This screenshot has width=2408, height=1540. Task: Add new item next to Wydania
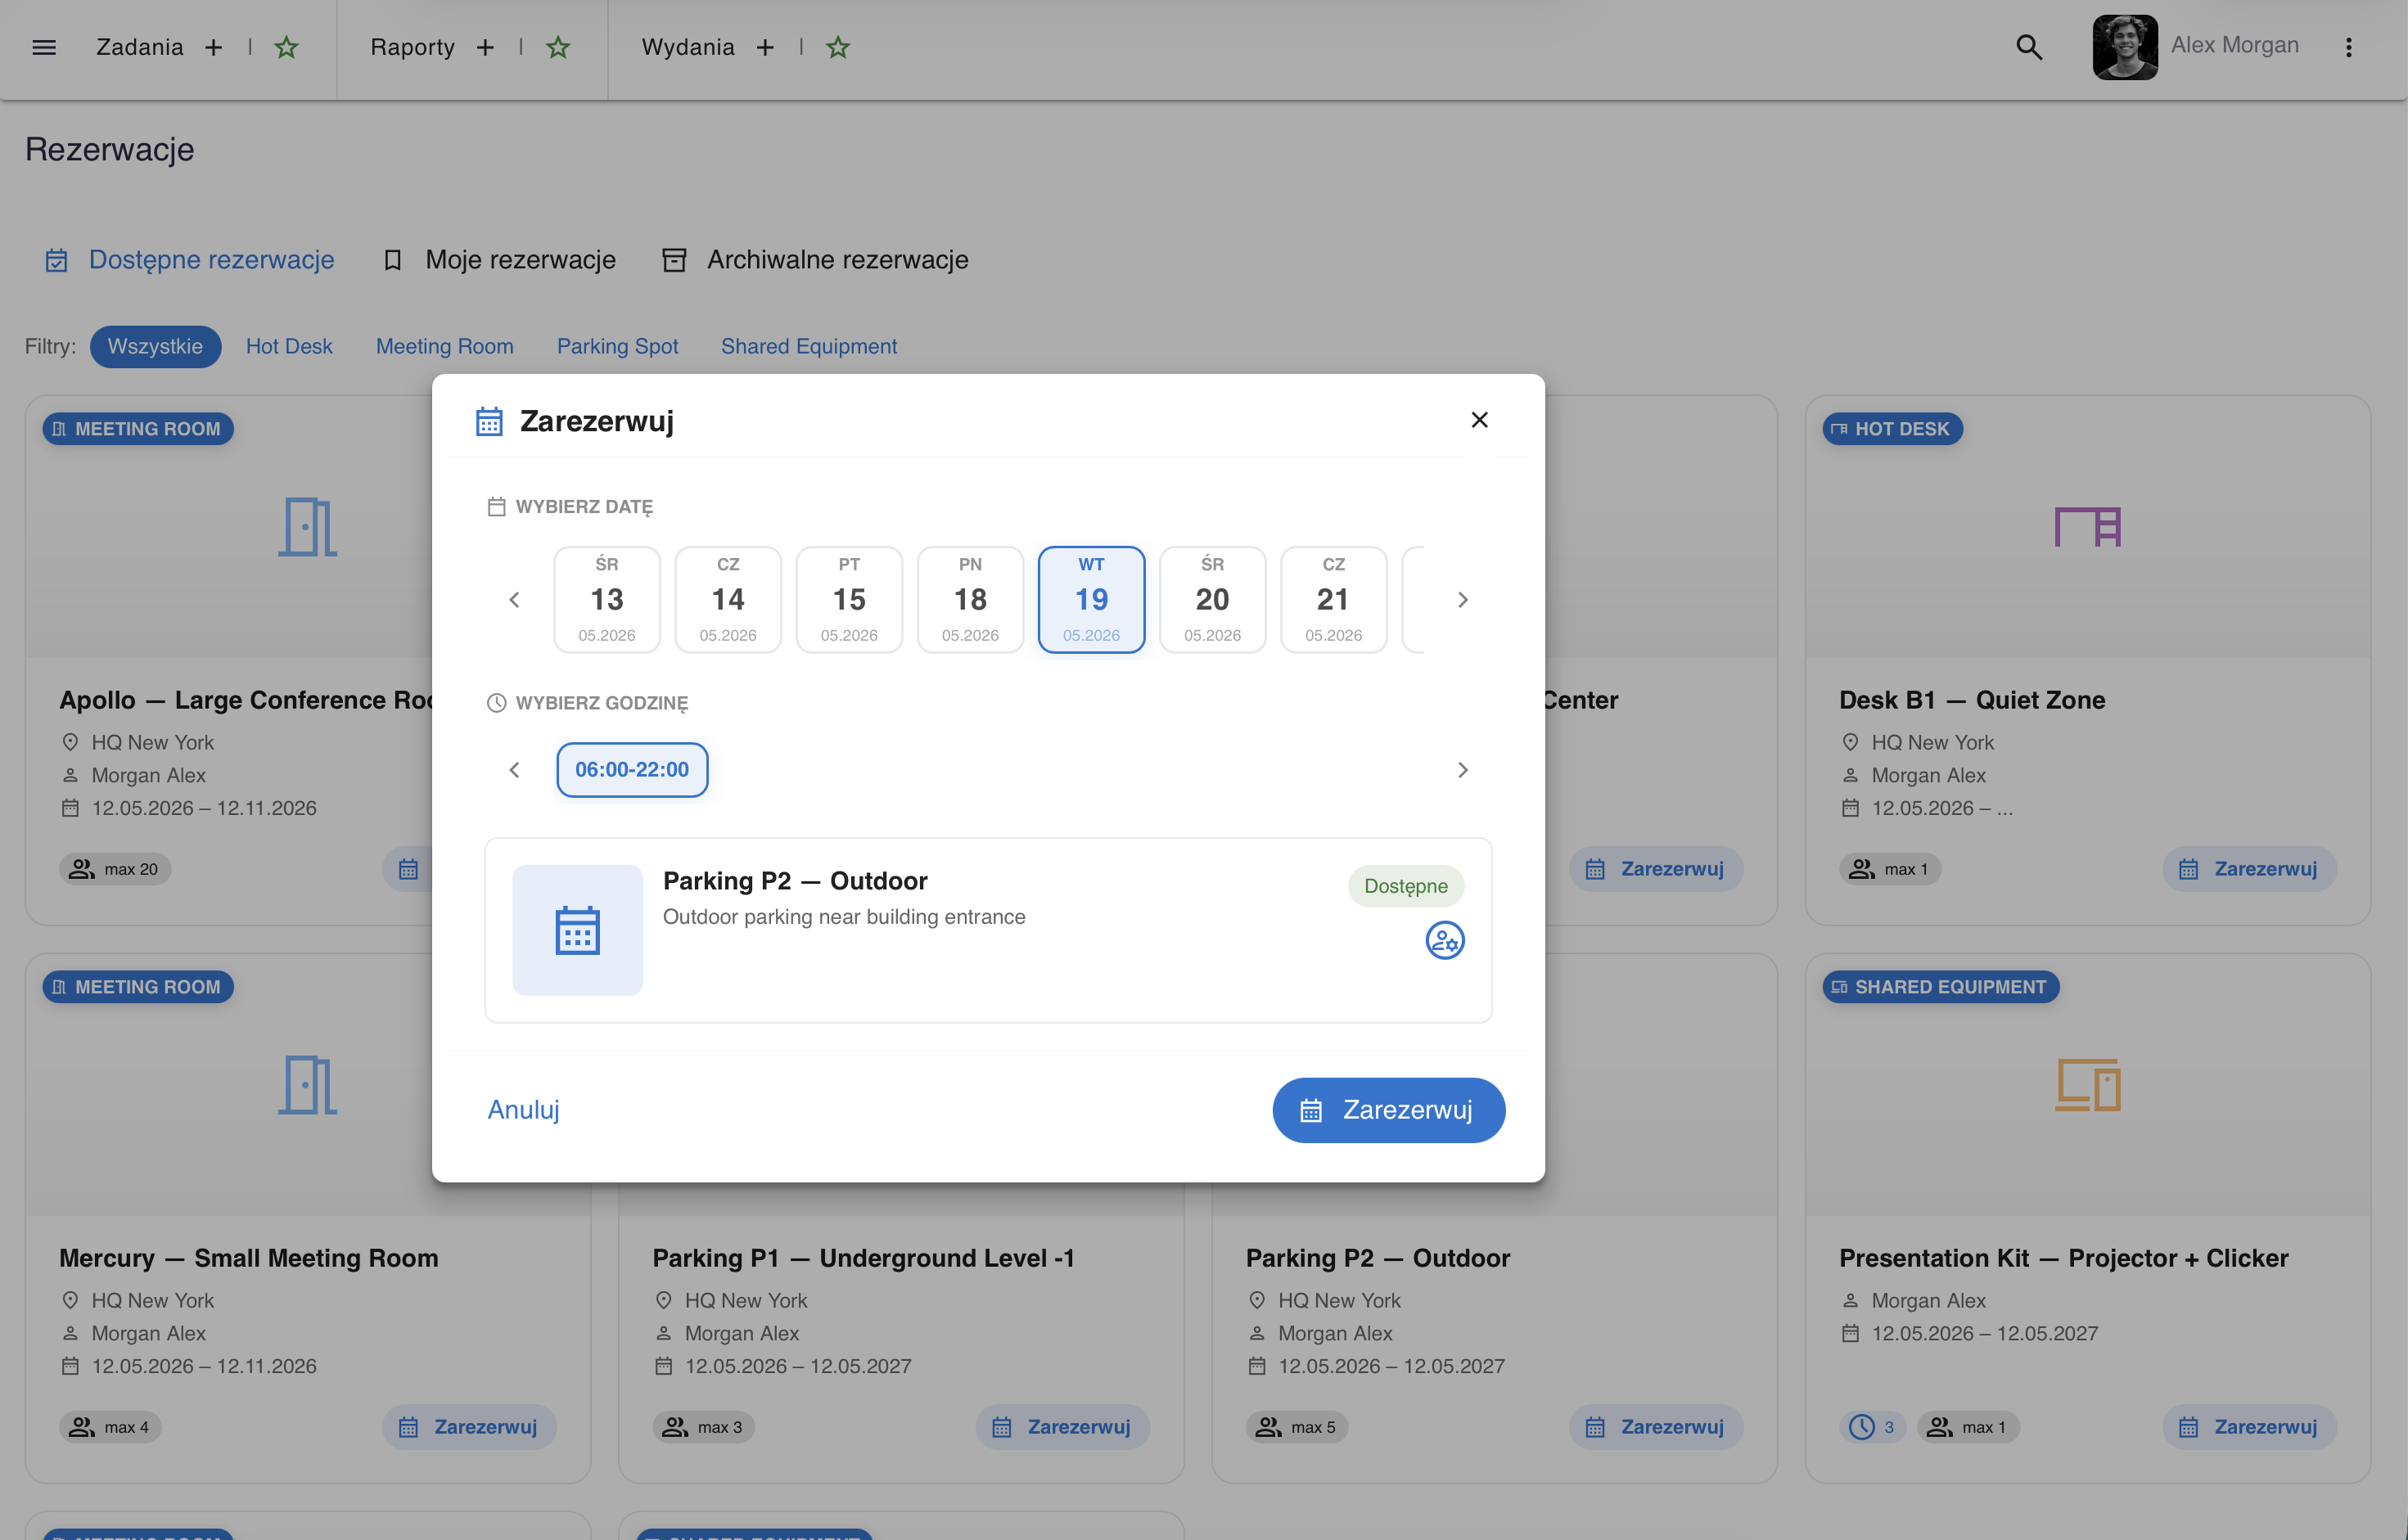click(x=765, y=47)
